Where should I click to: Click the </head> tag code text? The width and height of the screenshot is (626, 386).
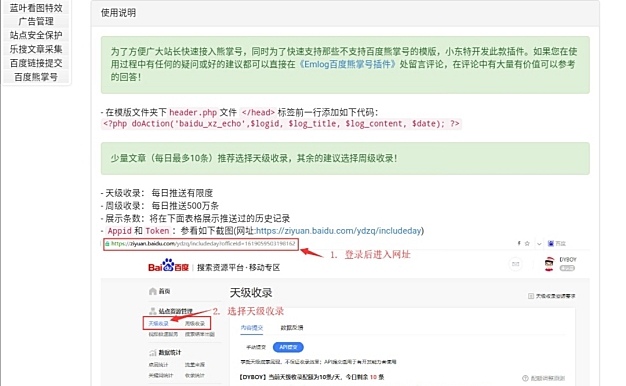tap(258, 113)
